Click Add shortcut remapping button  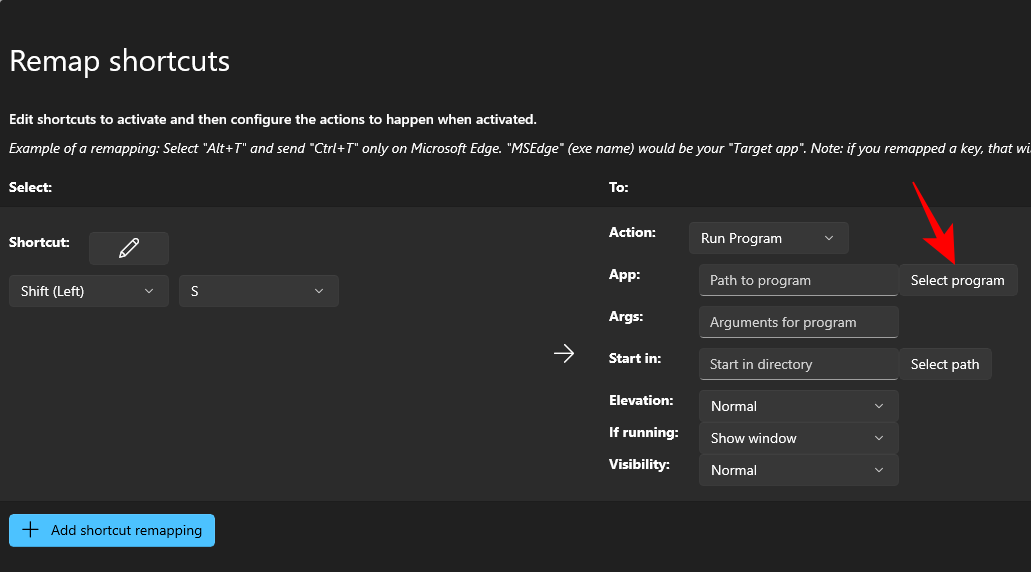[112, 530]
